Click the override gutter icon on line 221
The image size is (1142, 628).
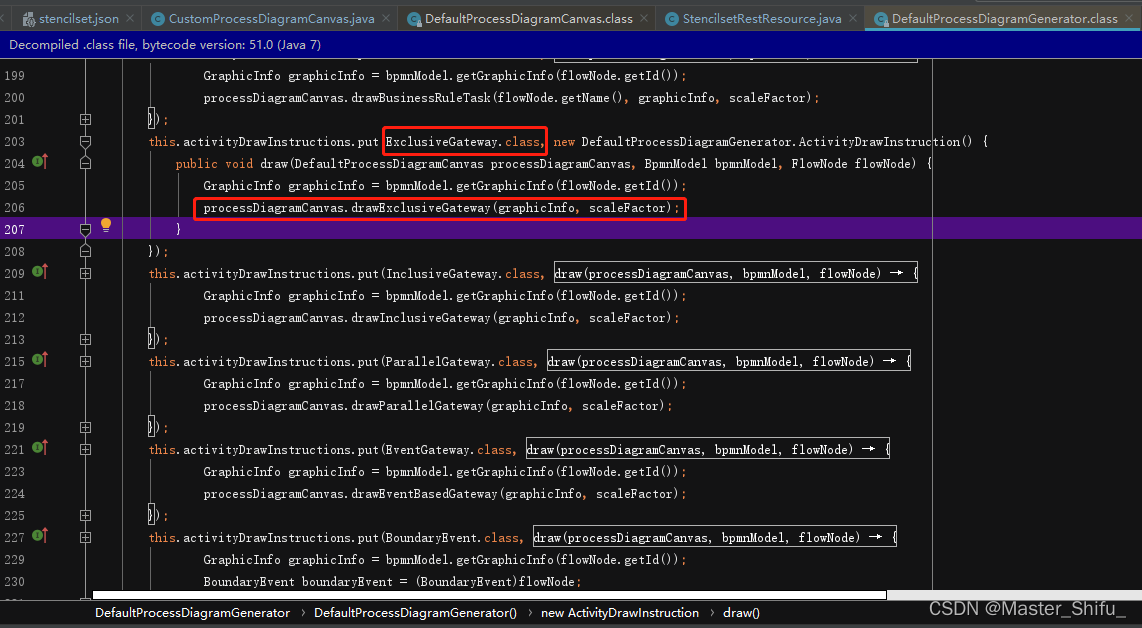click(x=40, y=447)
